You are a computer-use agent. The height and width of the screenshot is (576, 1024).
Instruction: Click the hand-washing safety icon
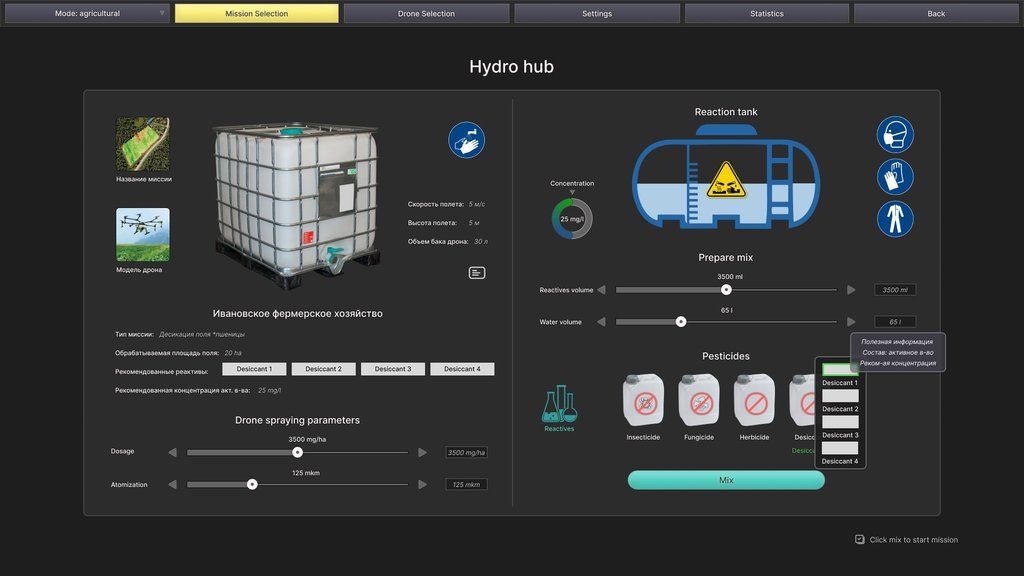point(466,140)
